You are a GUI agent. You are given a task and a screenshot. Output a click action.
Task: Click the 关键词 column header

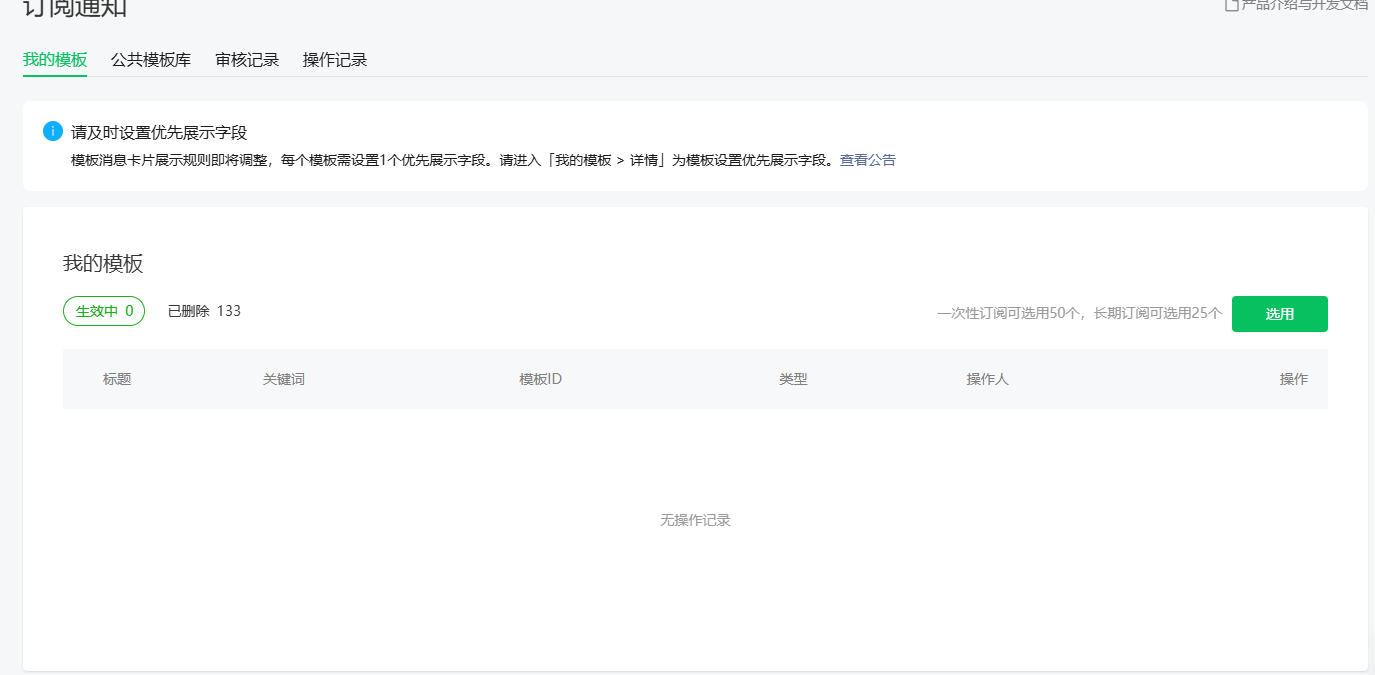pos(284,379)
